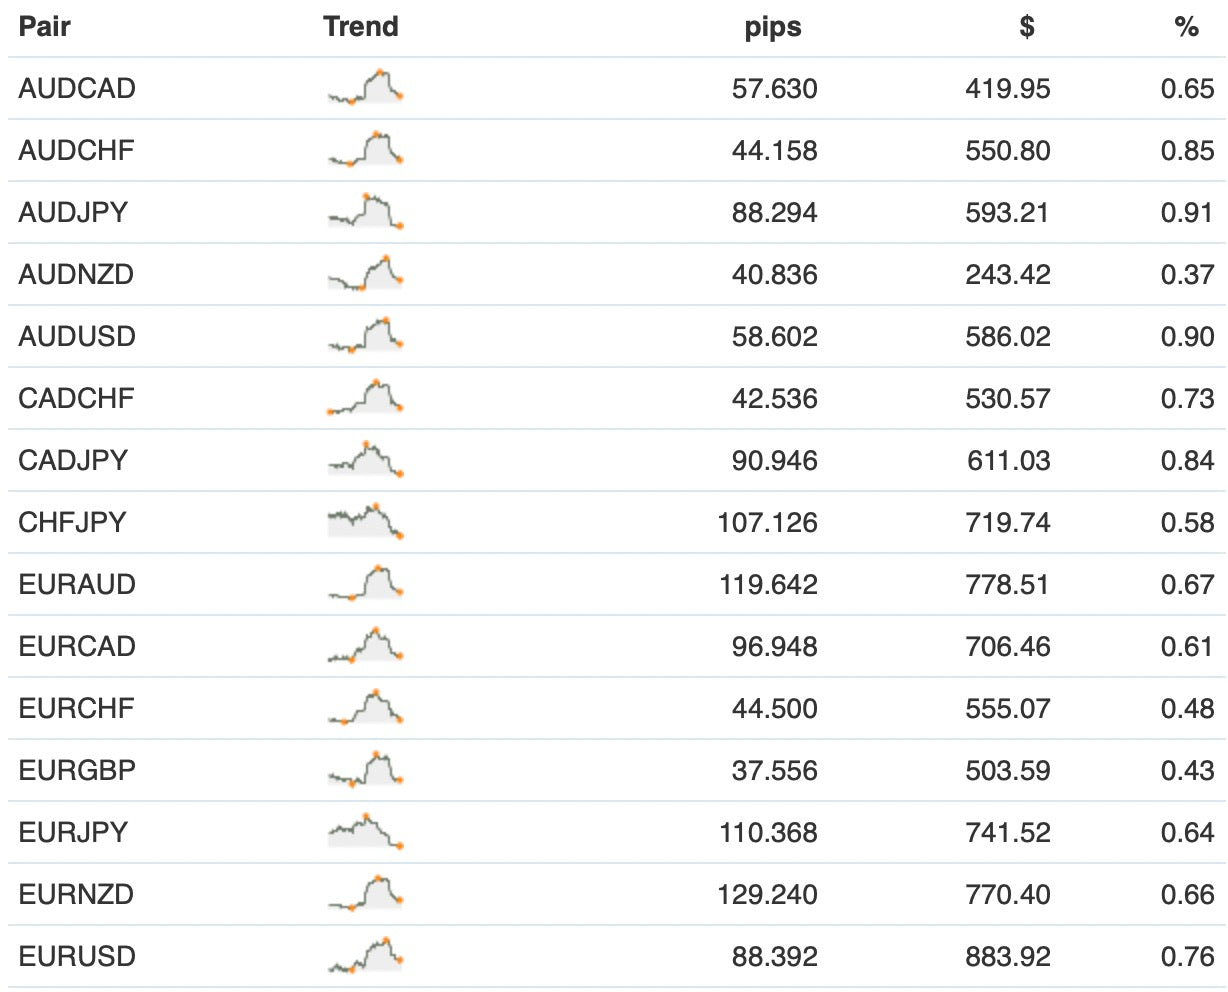Image resolution: width=1228 pixels, height=992 pixels.
Task: Select the EURNZD pair name
Action: (76, 894)
